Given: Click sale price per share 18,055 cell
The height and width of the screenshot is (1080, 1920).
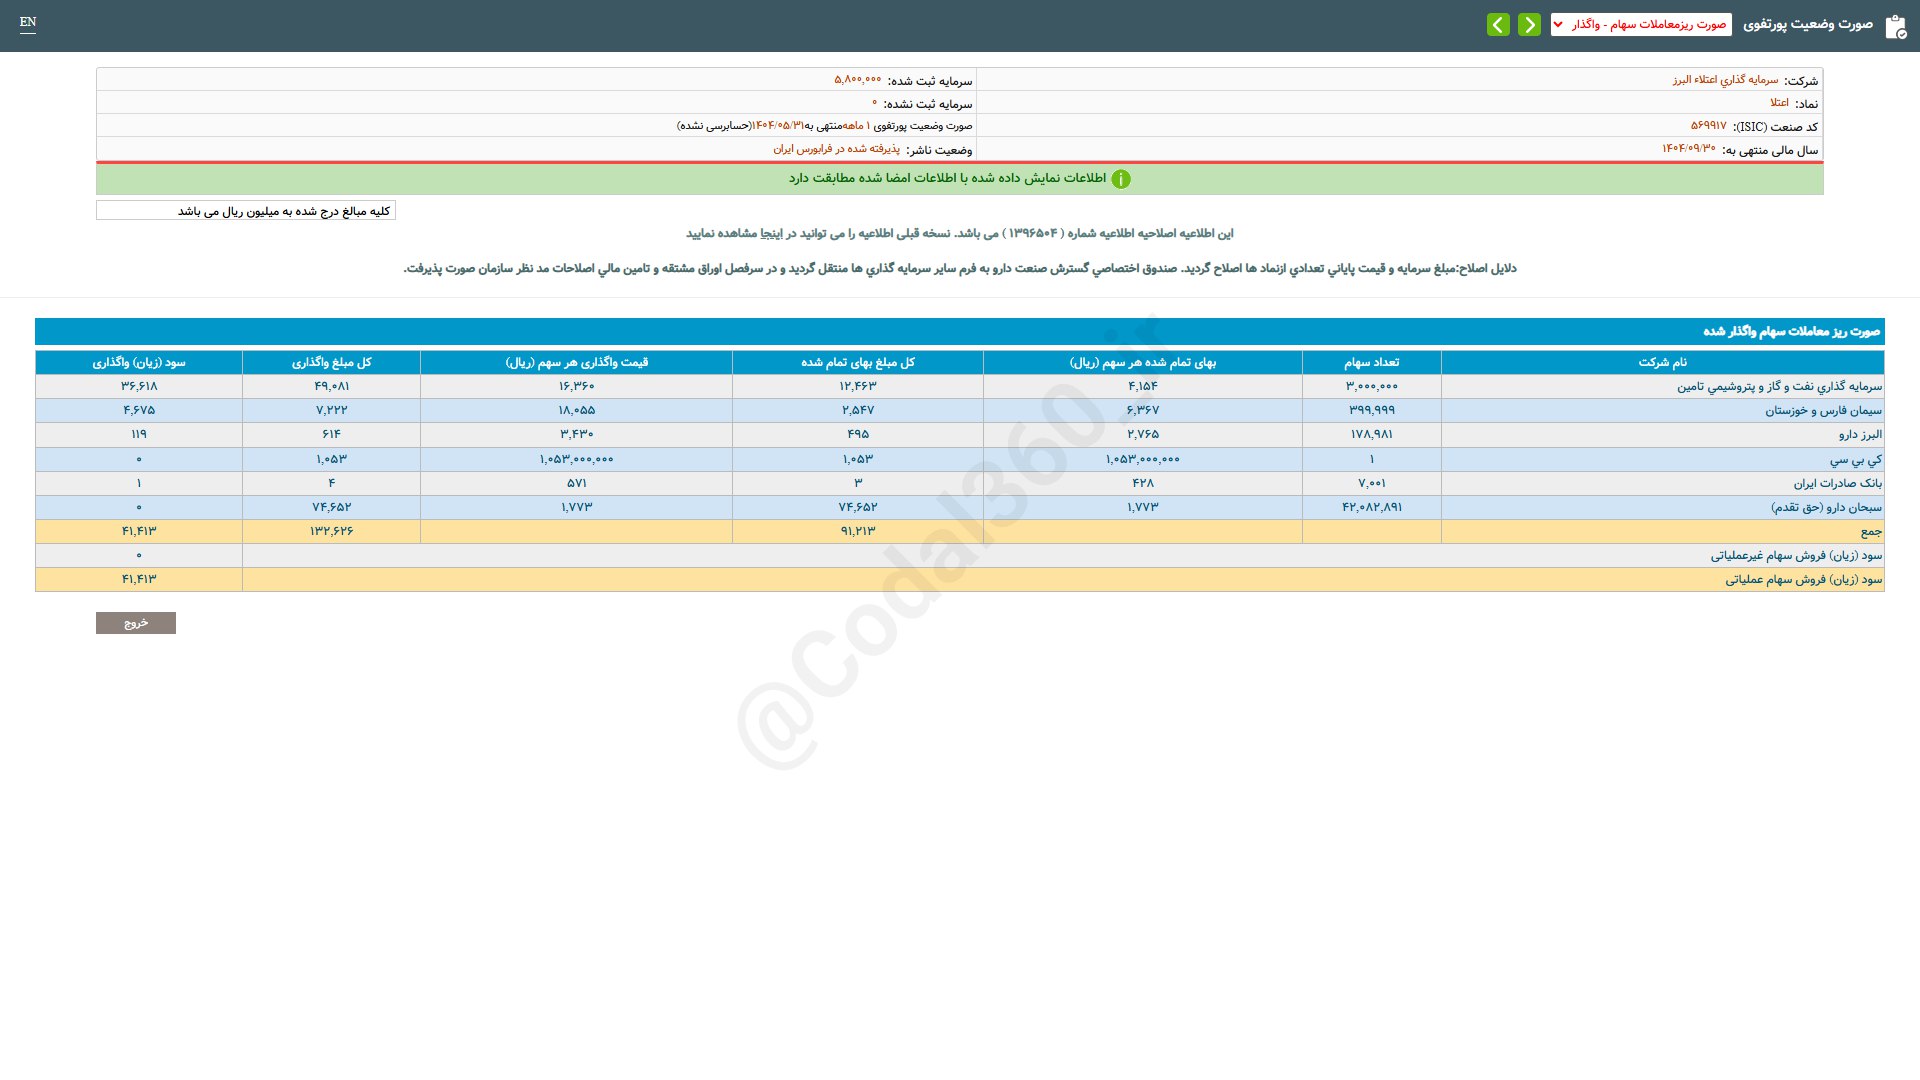Looking at the screenshot, I should pyautogui.click(x=576, y=410).
